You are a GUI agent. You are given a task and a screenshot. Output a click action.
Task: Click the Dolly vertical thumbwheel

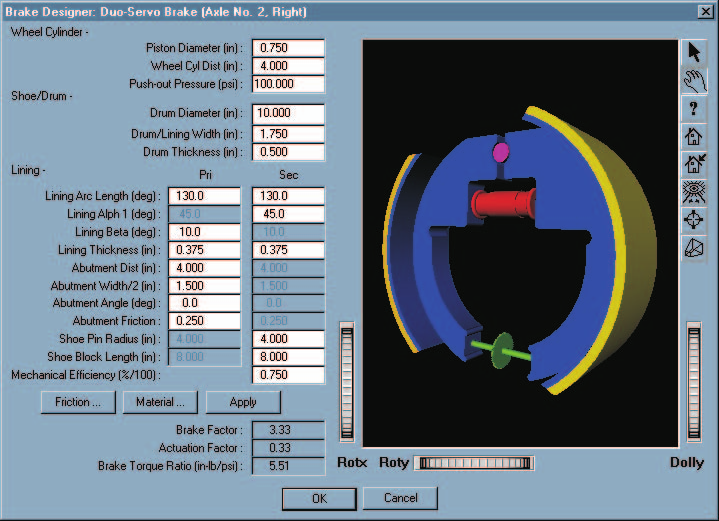pyautogui.click(x=694, y=382)
